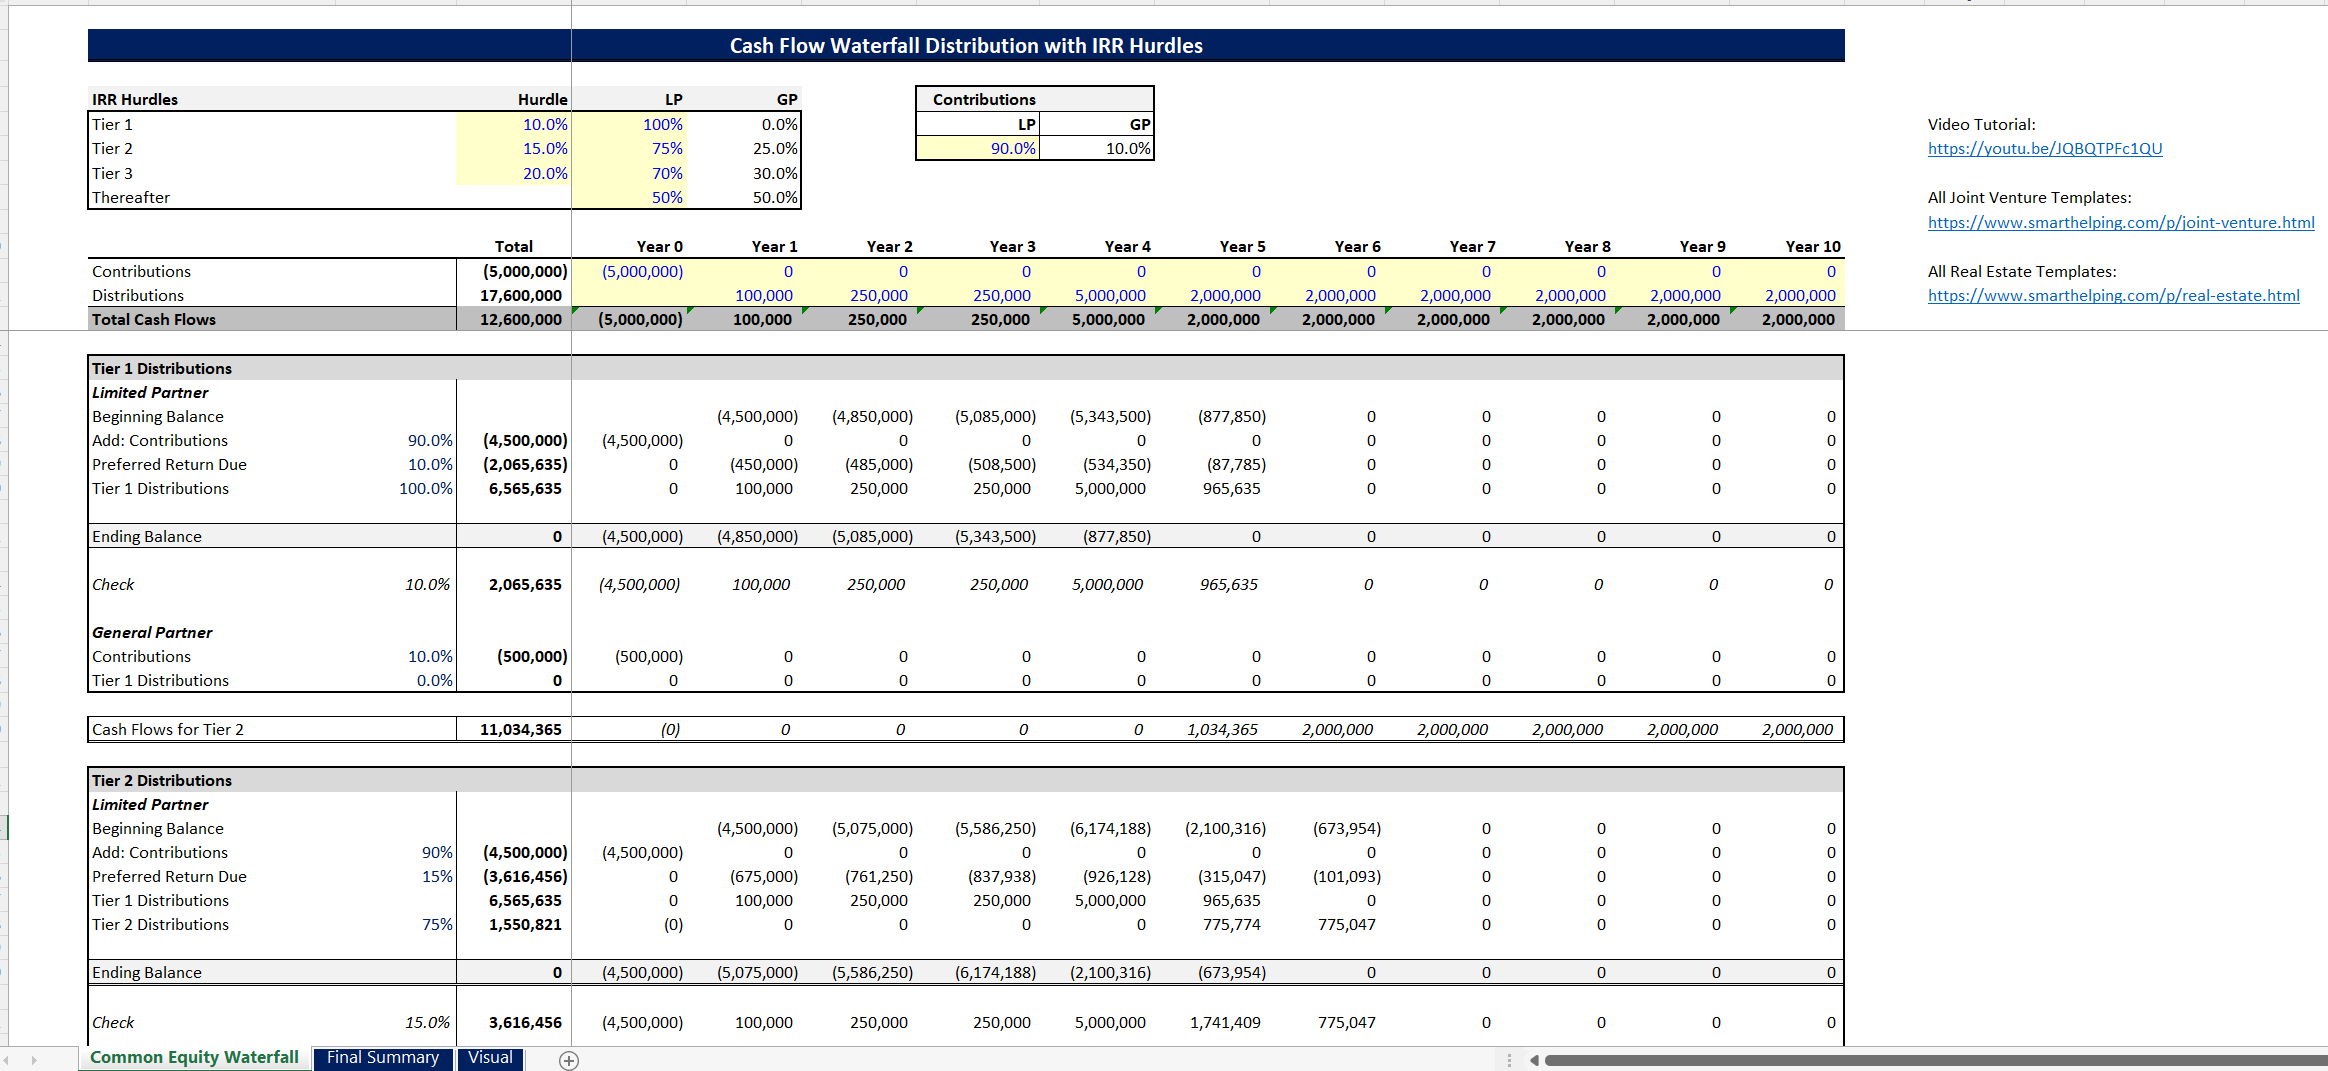Select Year 5 Tier 1 distribution 965,635
The width and height of the screenshot is (2328, 1071).
click(1212, 488)
